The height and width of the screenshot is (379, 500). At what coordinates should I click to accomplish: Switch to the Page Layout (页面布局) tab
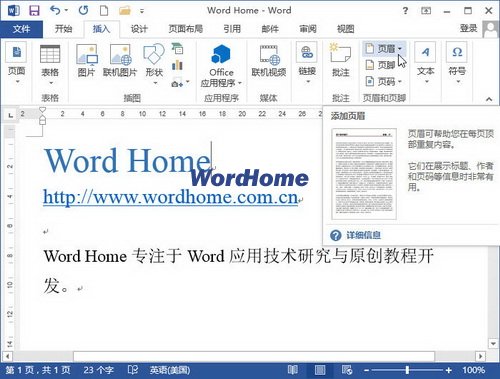pyautogui.click(x=186, y=29)
